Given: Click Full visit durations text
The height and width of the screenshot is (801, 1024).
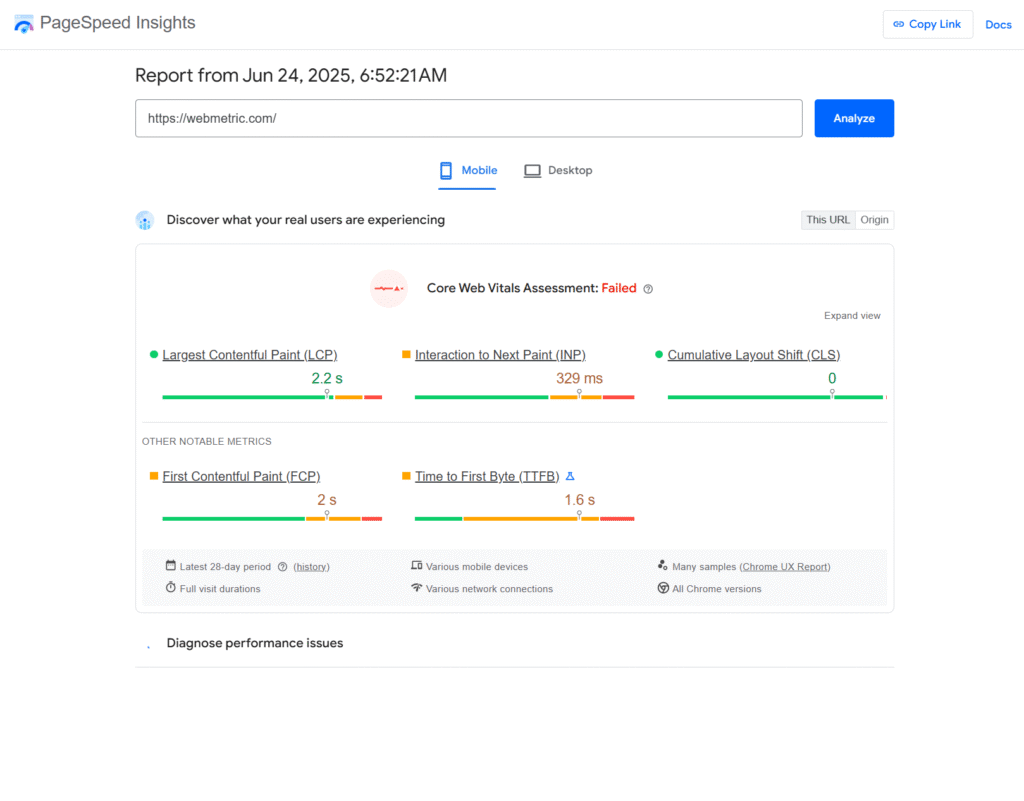Looking at the screenshot, I should coord(219,589).
